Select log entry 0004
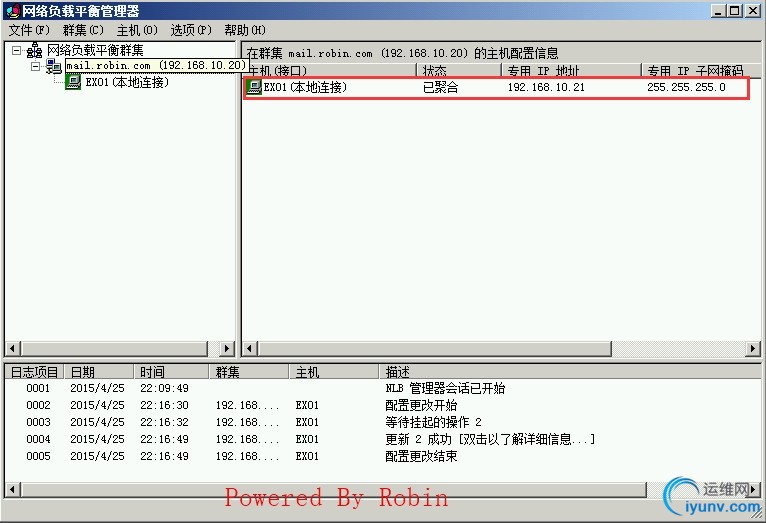The width and height of the screenshot is (766, 523). pyautogui.click(x=383, y=439)
